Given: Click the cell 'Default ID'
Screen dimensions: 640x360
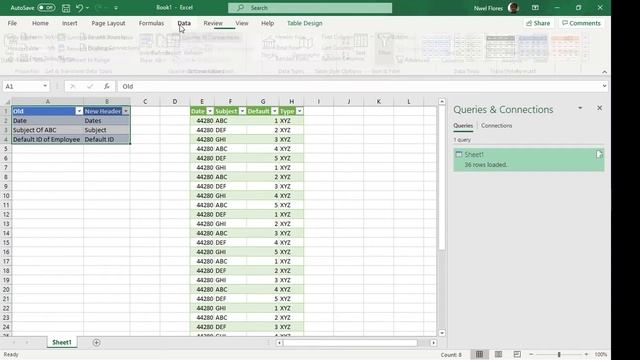Looking at the screenshot, I should coord(107,139).
